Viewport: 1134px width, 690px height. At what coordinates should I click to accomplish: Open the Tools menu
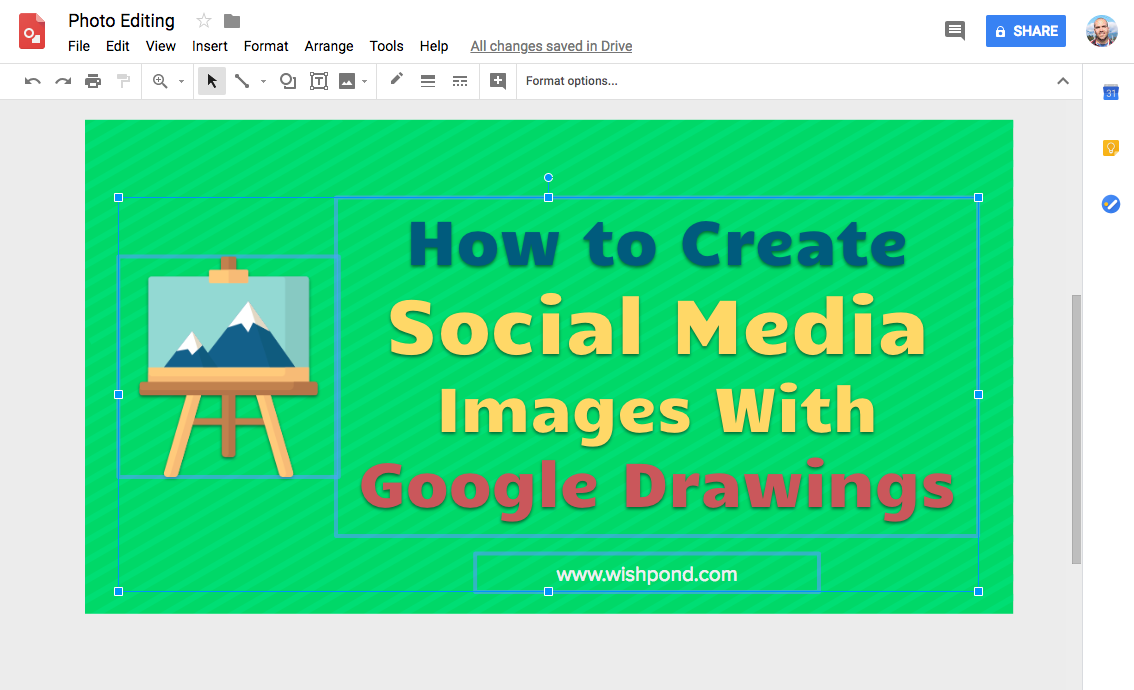(x=386, y=46)
